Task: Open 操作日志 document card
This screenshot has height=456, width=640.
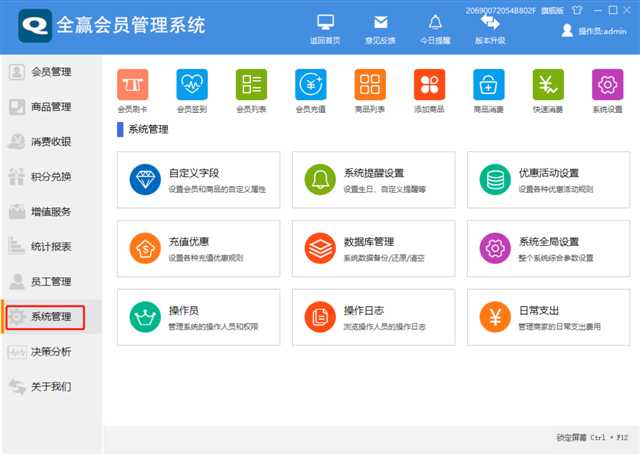Action: pyautogui.click(x=373, y=317)
